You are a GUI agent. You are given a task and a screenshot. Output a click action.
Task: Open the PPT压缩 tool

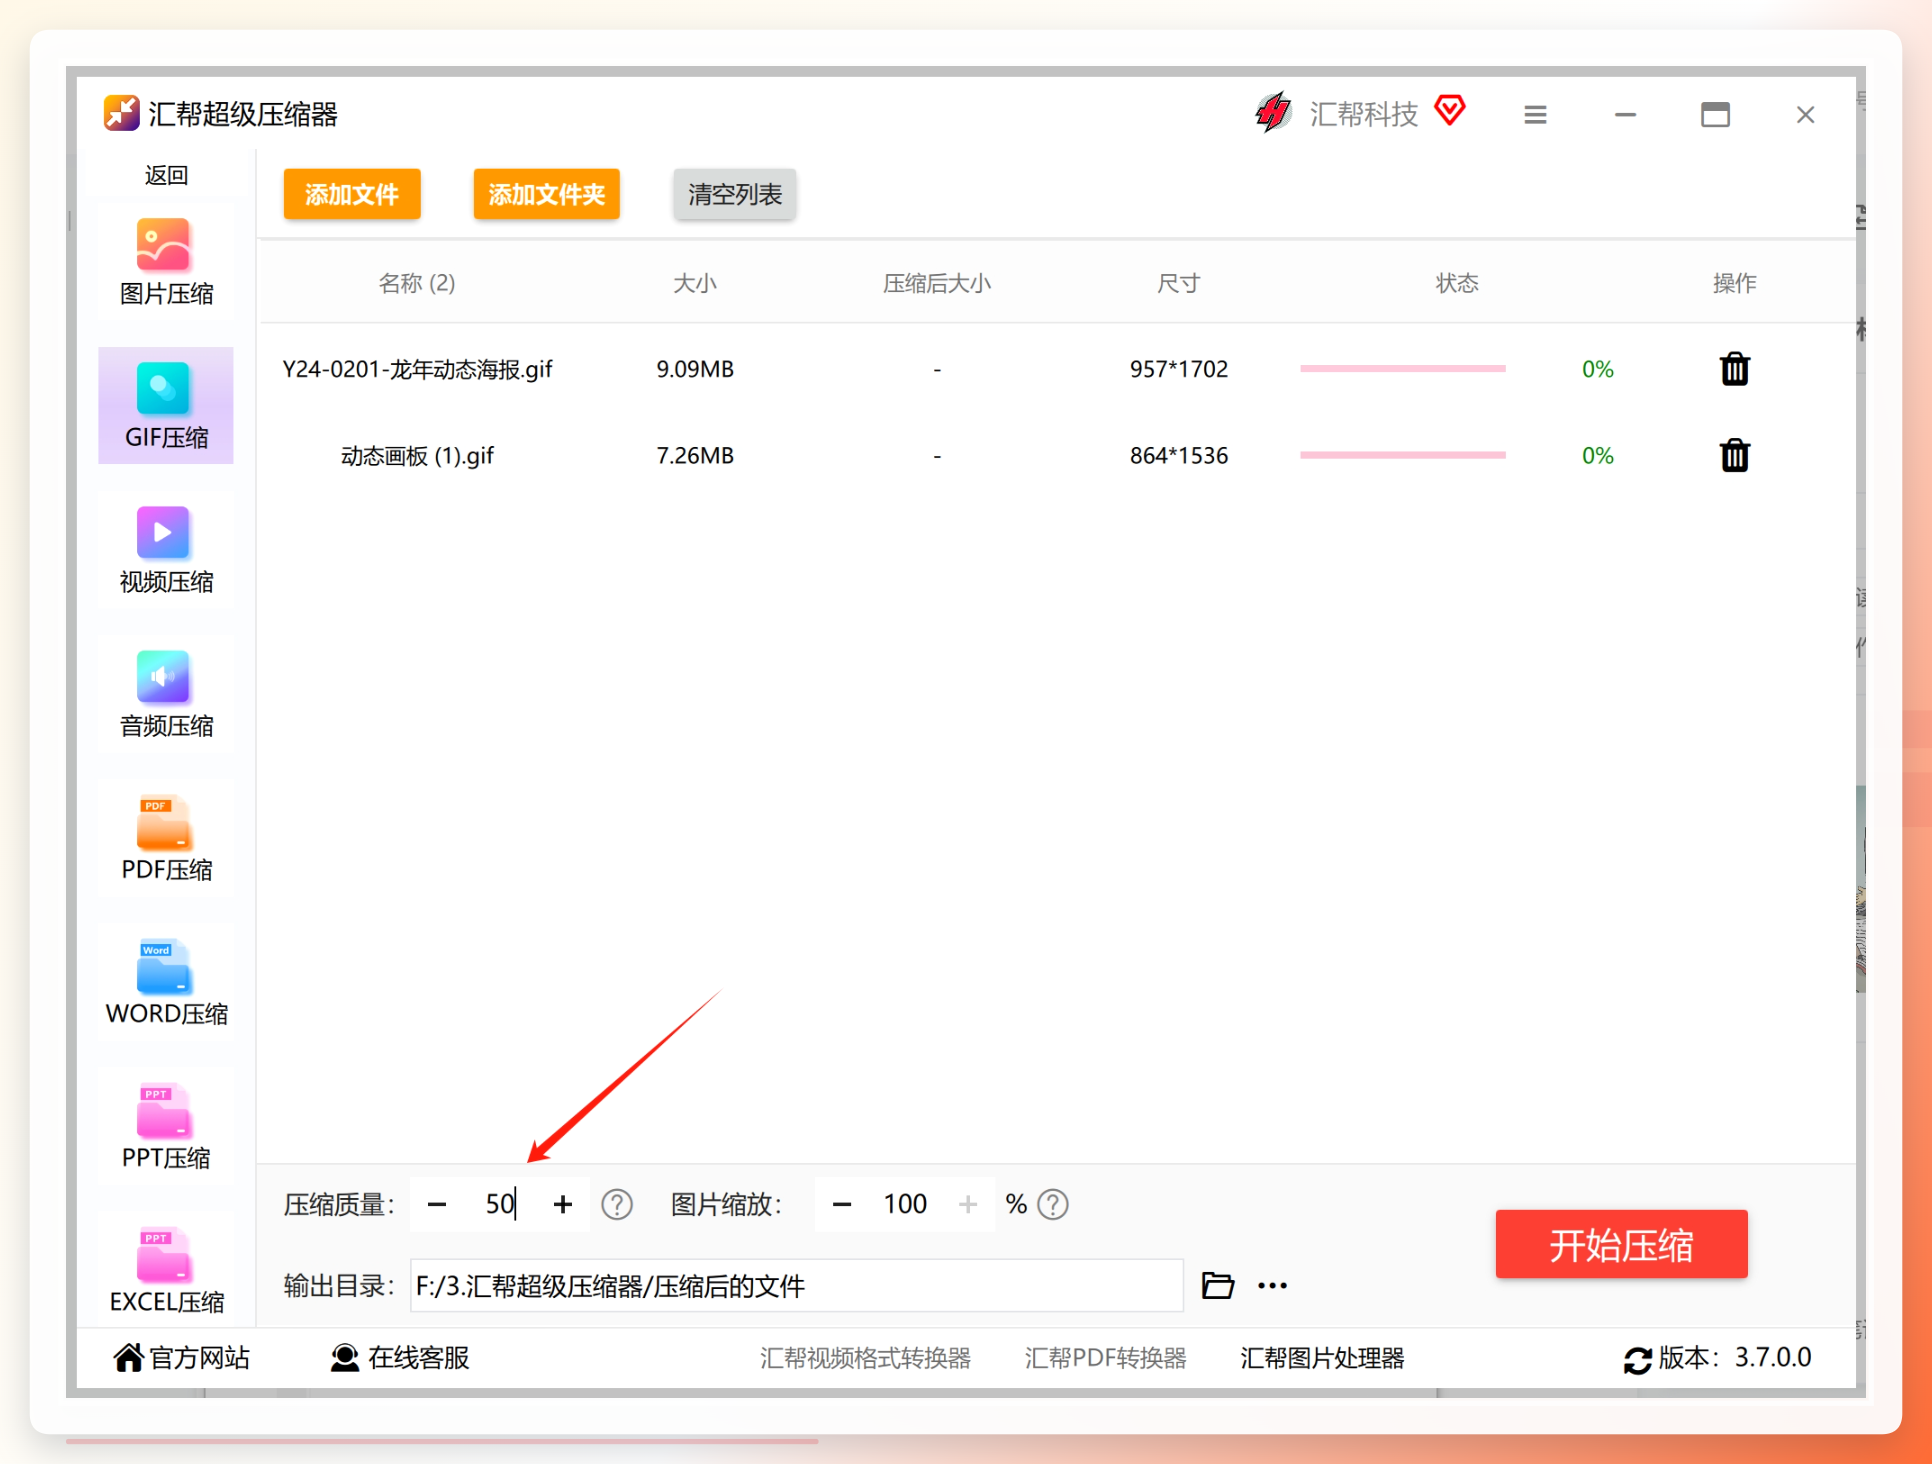pyautogui.click(x=166, y=1126)
